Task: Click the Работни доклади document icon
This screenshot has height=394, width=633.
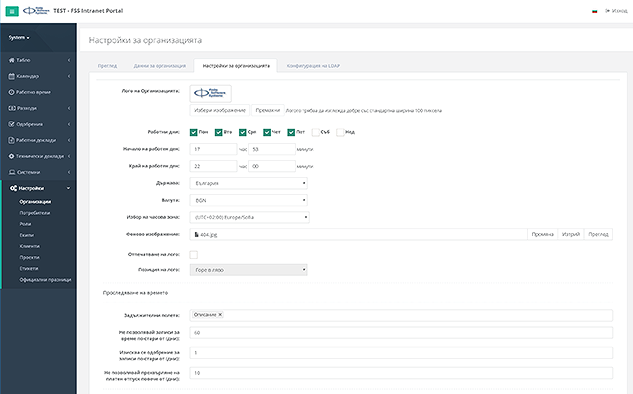Action: (11, 140)
